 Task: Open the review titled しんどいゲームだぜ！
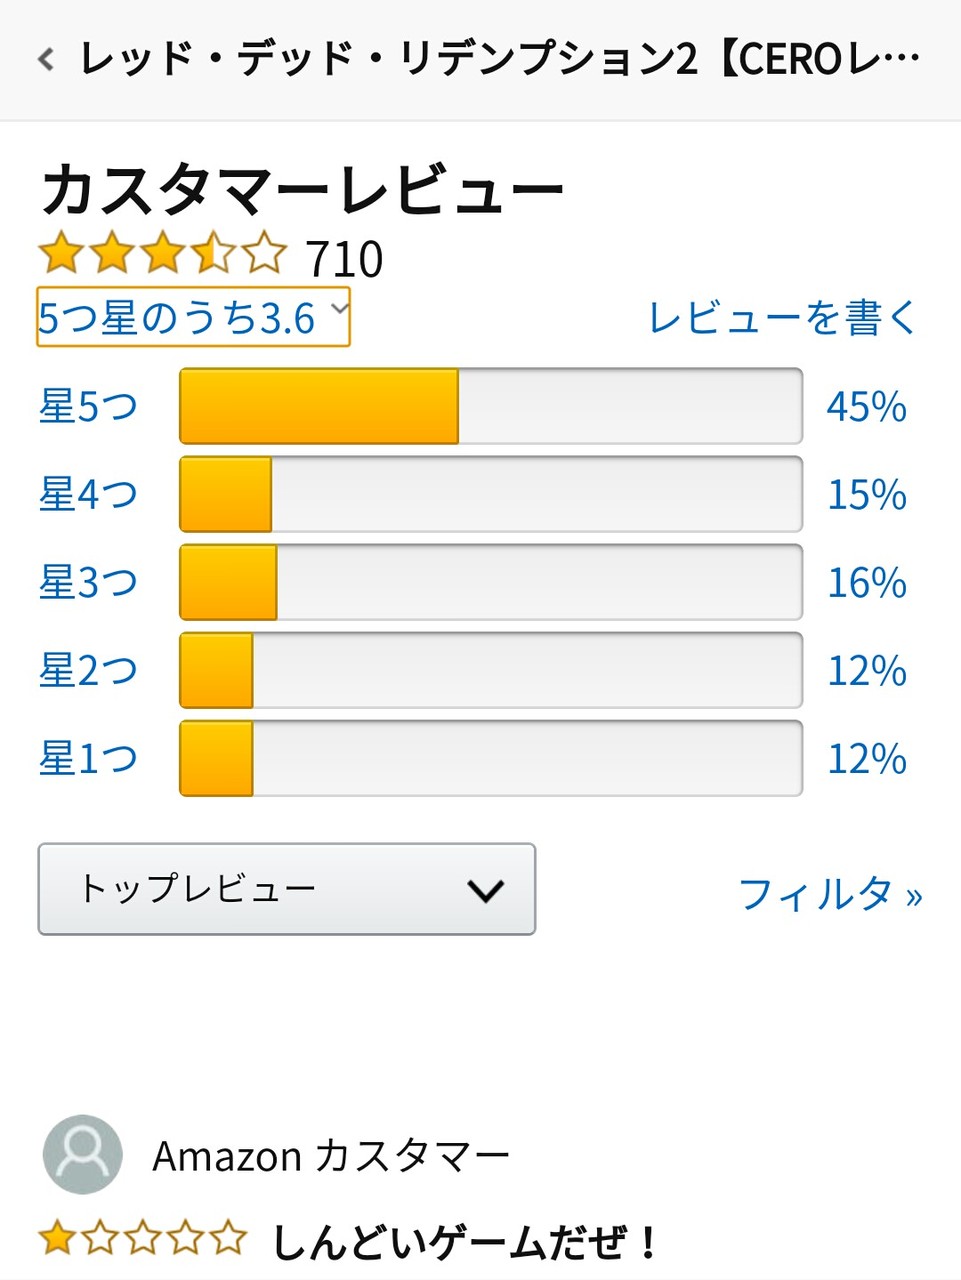click(x=466, y=1242)
